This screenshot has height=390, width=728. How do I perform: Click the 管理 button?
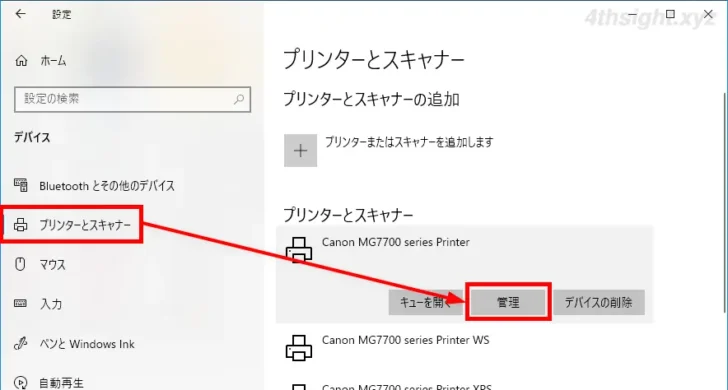(x=508, y=303)
